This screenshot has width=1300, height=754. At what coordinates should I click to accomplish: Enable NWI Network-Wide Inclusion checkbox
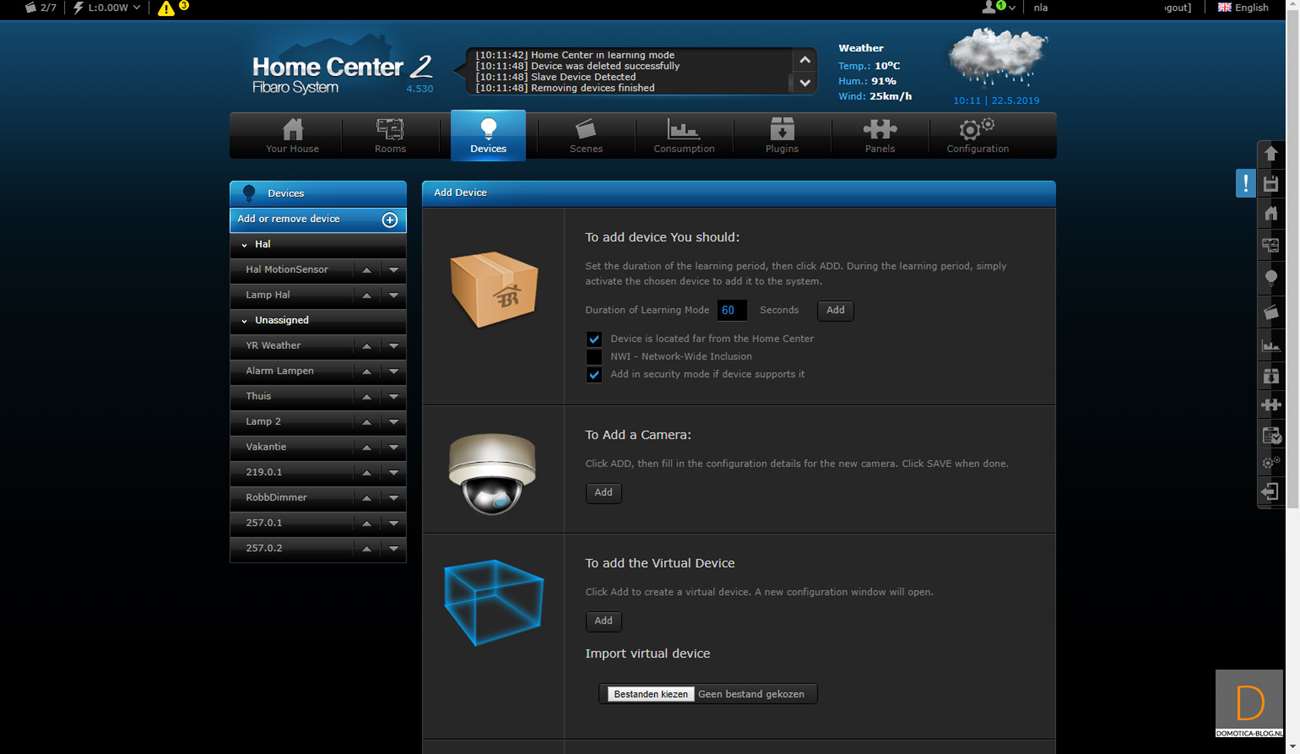click(x=594, y=357)
